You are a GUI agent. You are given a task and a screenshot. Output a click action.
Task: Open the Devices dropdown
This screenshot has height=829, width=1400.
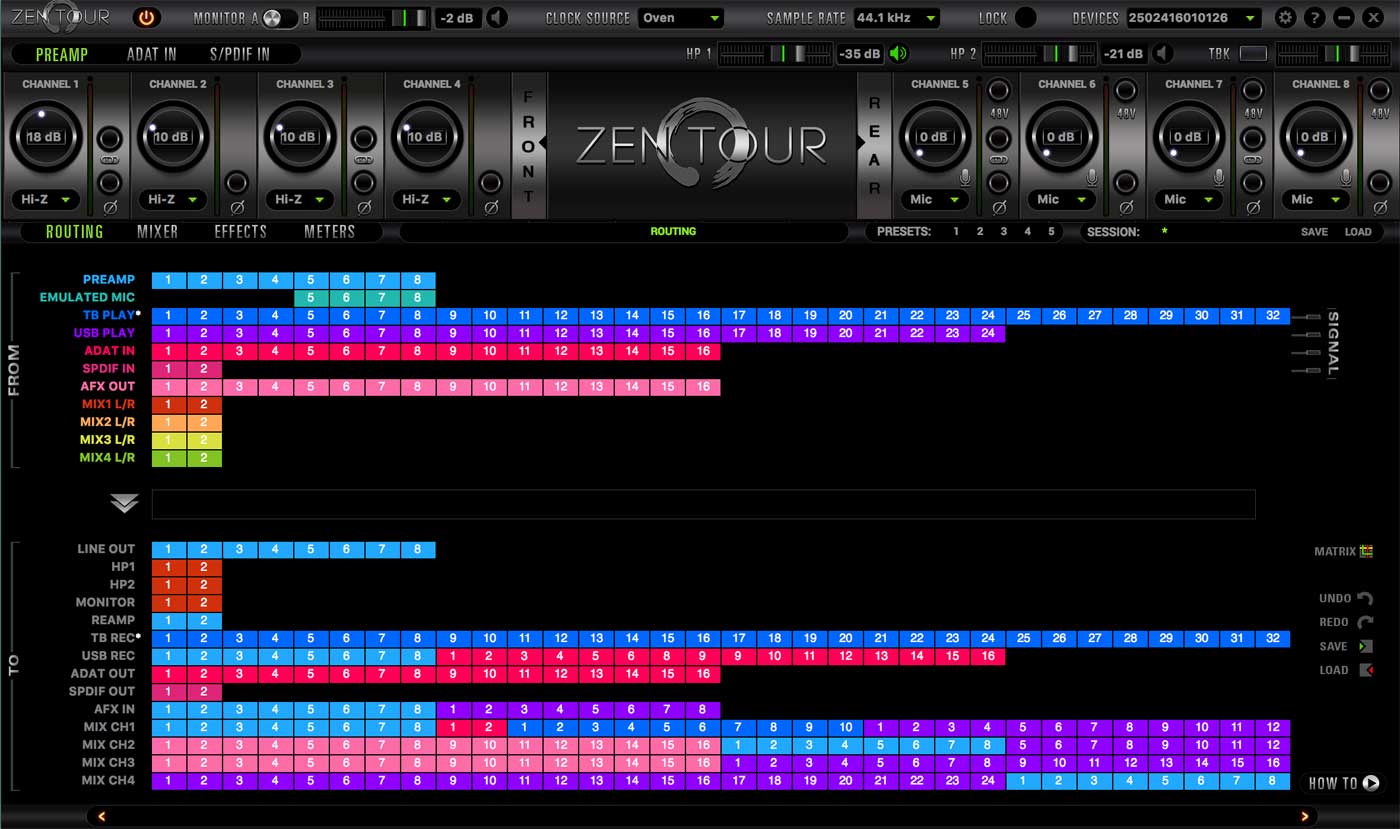(1194, 18)
